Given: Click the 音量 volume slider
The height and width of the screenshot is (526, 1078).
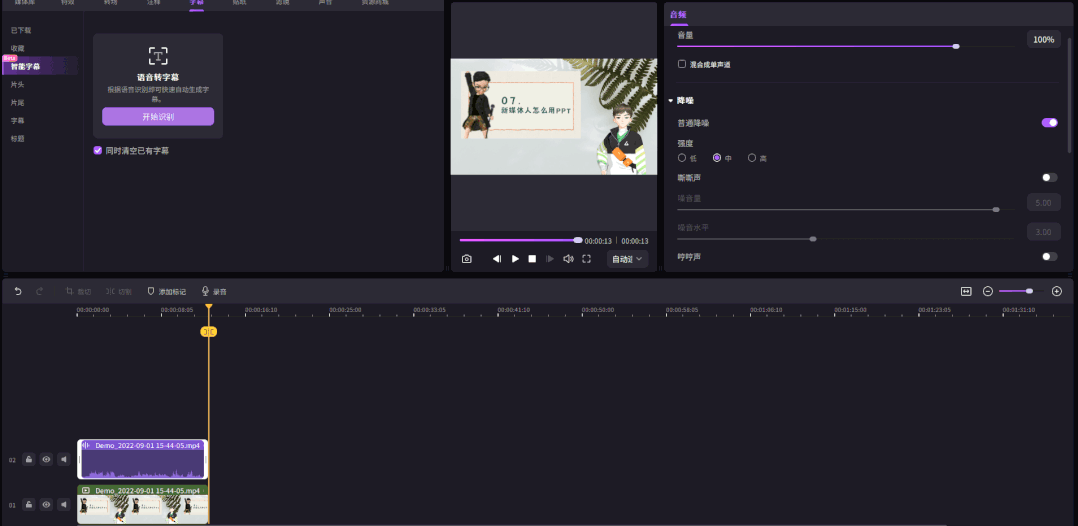Looking at the screenshot, I should 846,46.
